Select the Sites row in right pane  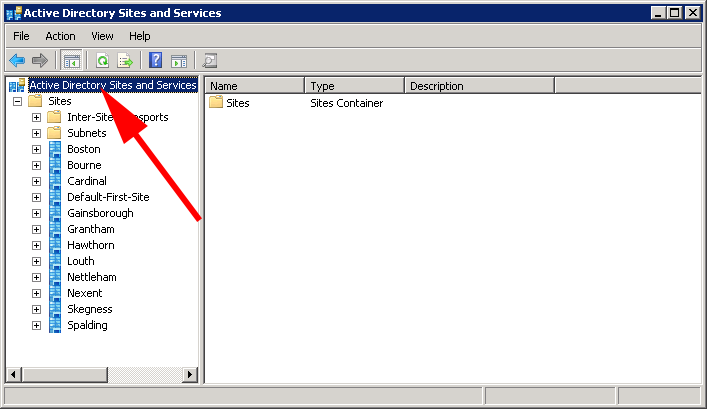238,103
